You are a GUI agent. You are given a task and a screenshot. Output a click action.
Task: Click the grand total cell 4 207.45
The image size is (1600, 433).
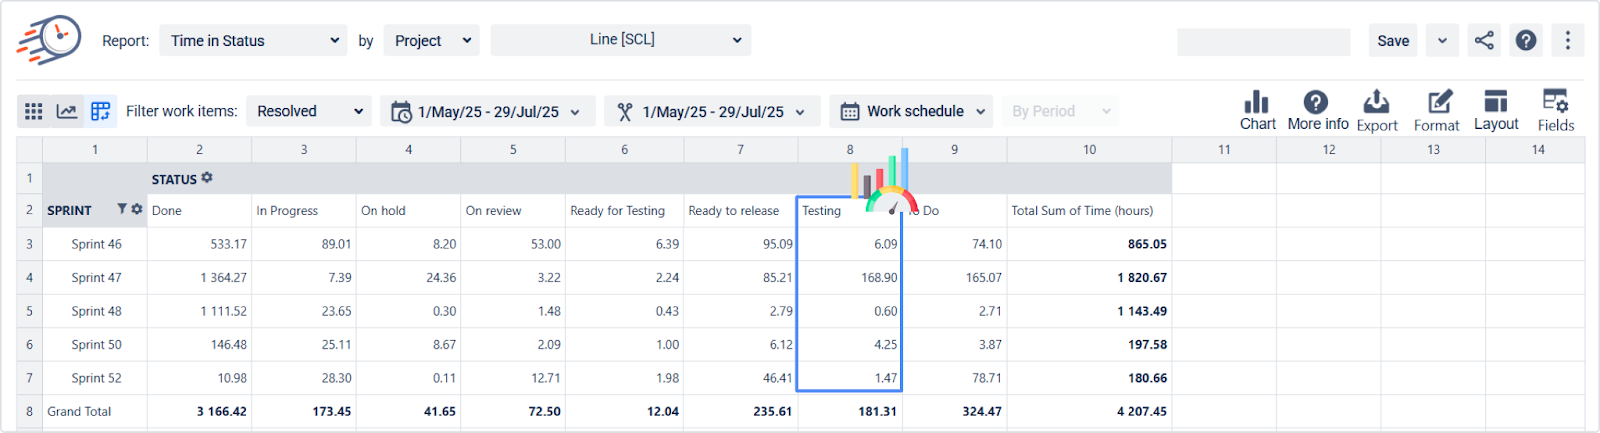click(x=1089, y=411)
